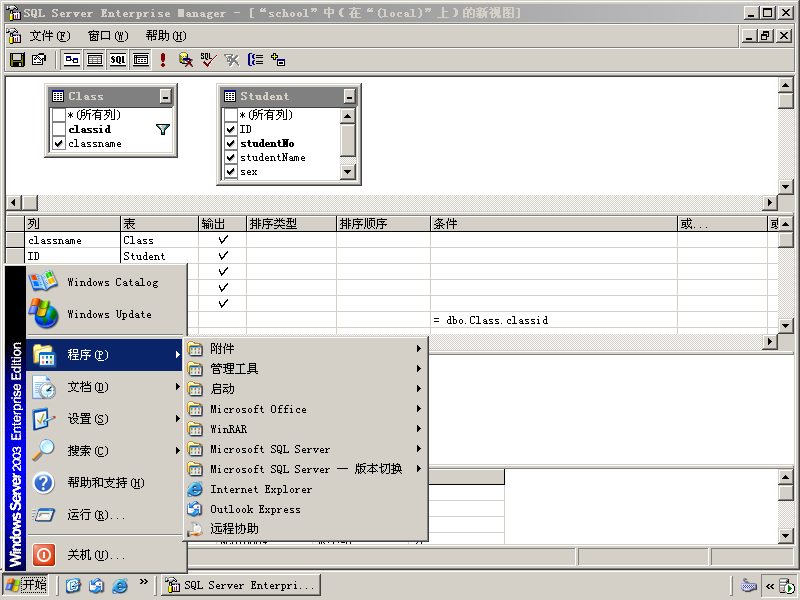The height and width of the screenshot is (600, 800).
Task: Toggle the diagram pane toolbar button
Action: point(72,60)
